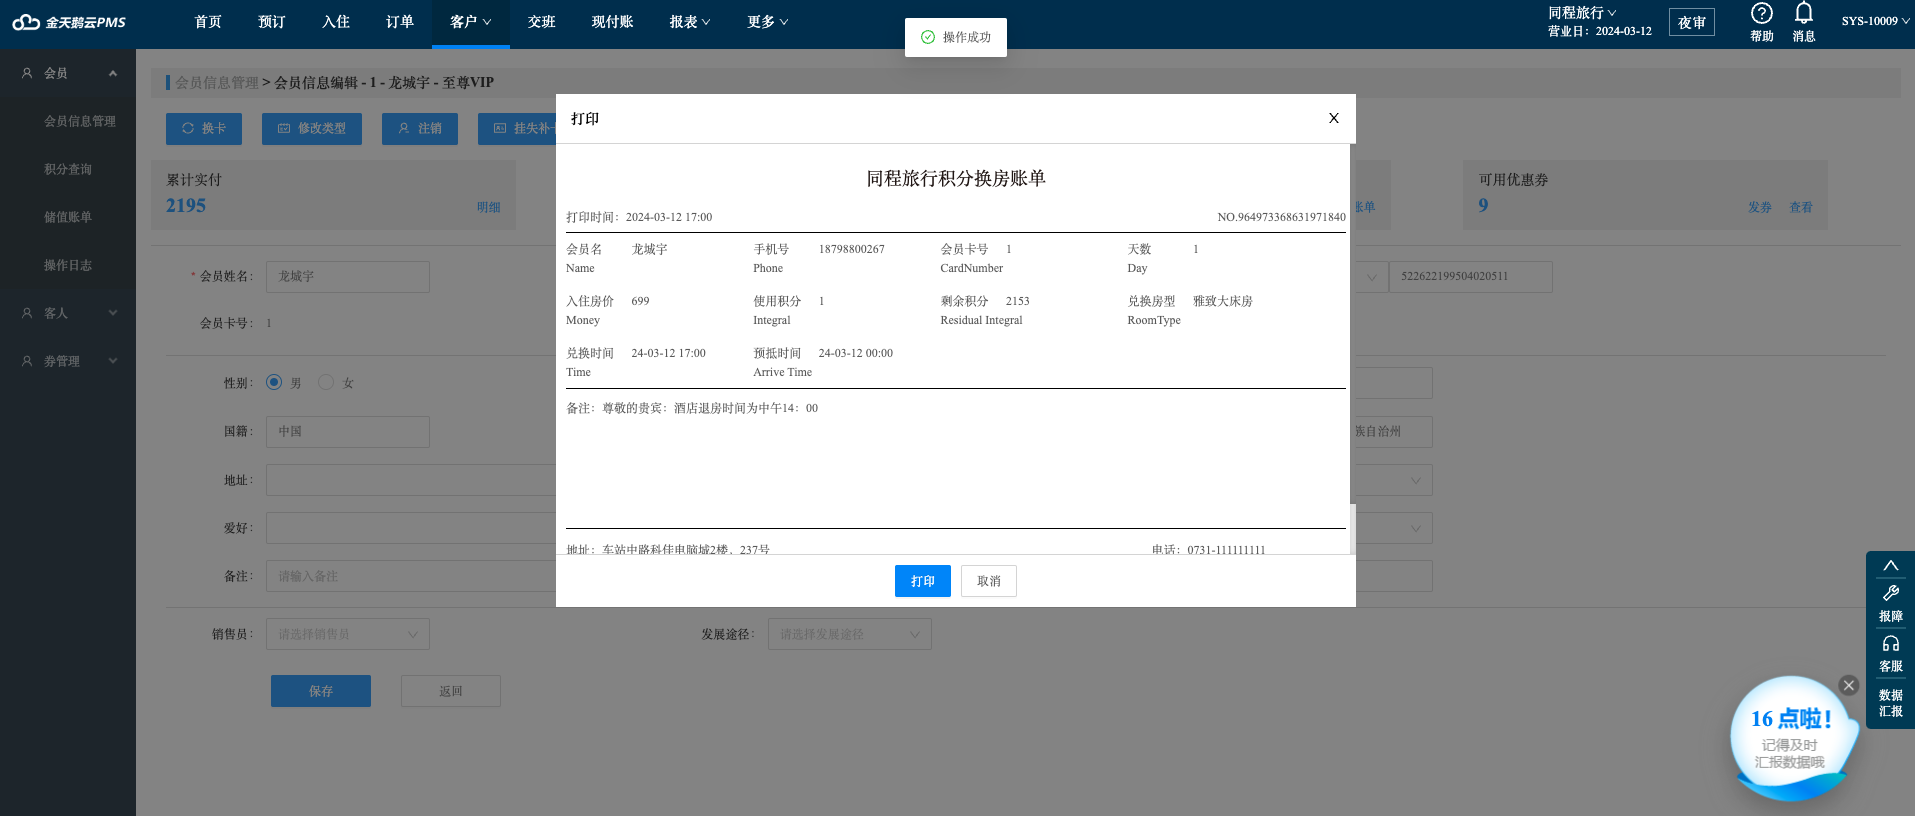
Task: Click the 国籍 input field
Action: [348, 432]
